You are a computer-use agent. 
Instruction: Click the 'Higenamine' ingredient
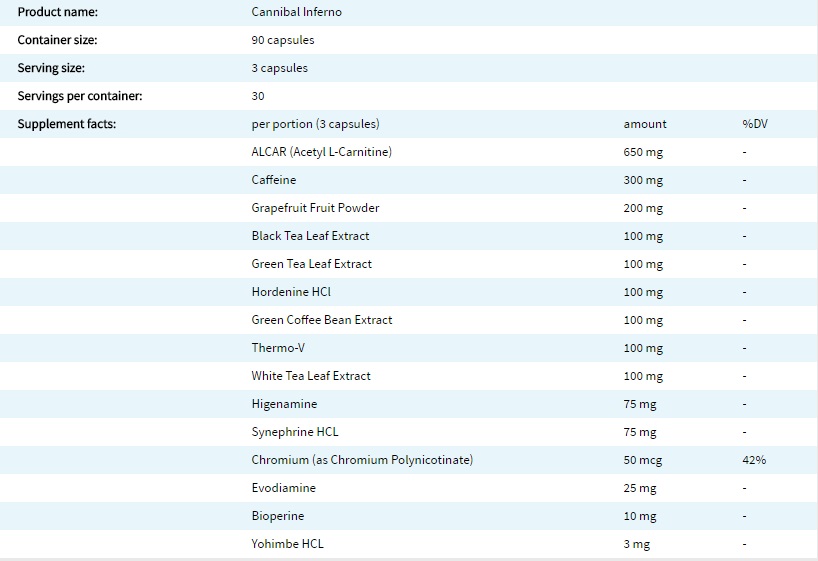(x=284, y=404)
